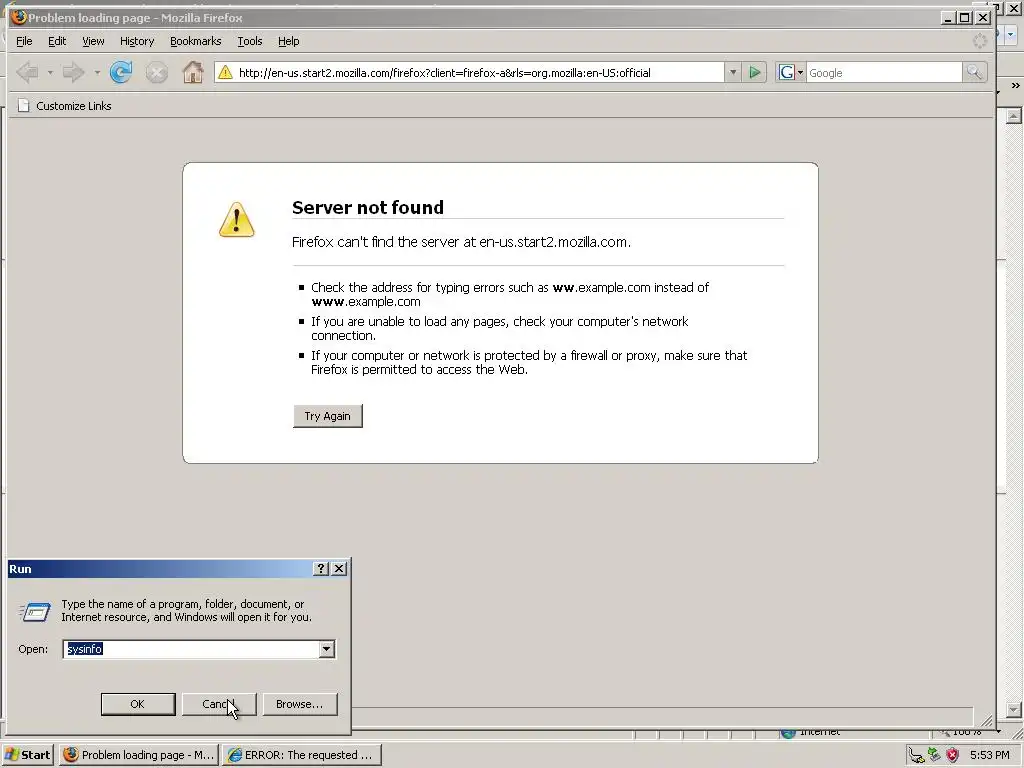Screen dimensions: 1024x768
Task: Click the Run dialog Open text field
Action: [191, 649]
